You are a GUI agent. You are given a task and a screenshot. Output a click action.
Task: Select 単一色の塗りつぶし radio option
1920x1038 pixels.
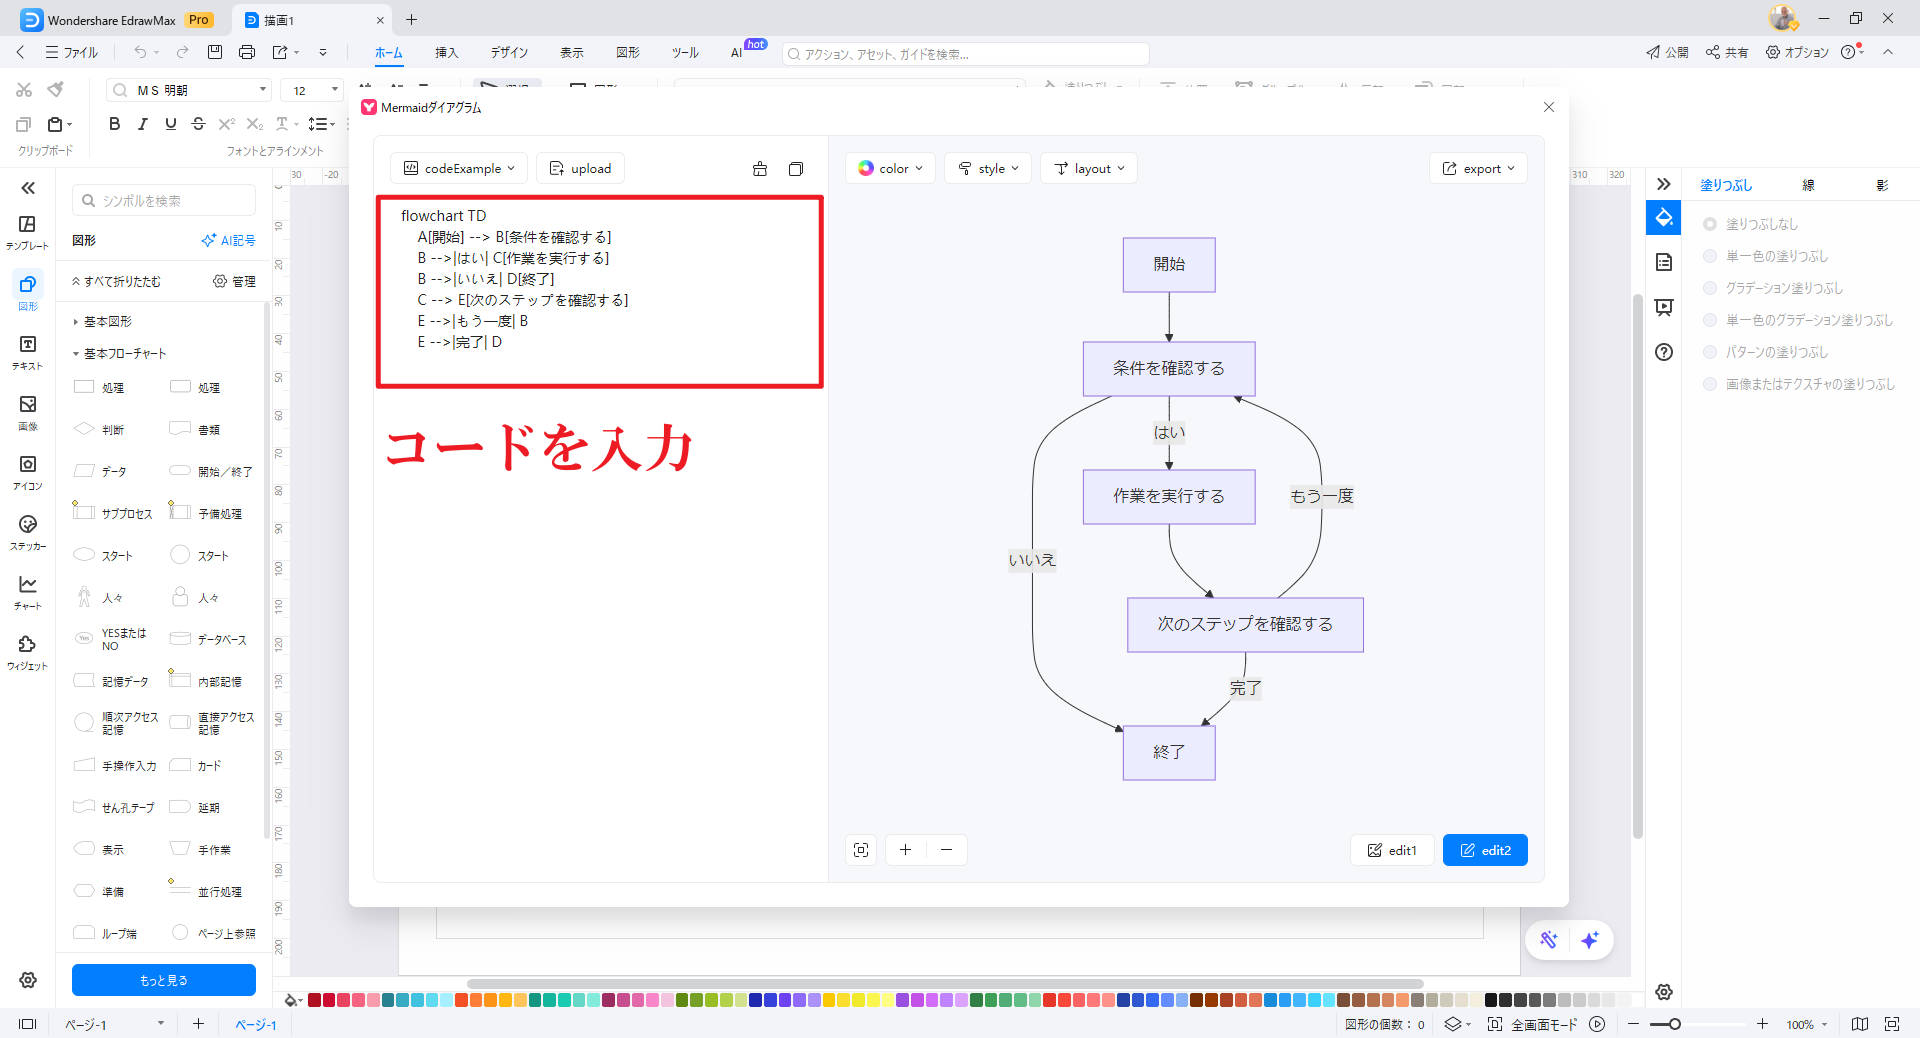pos(1710,256)
